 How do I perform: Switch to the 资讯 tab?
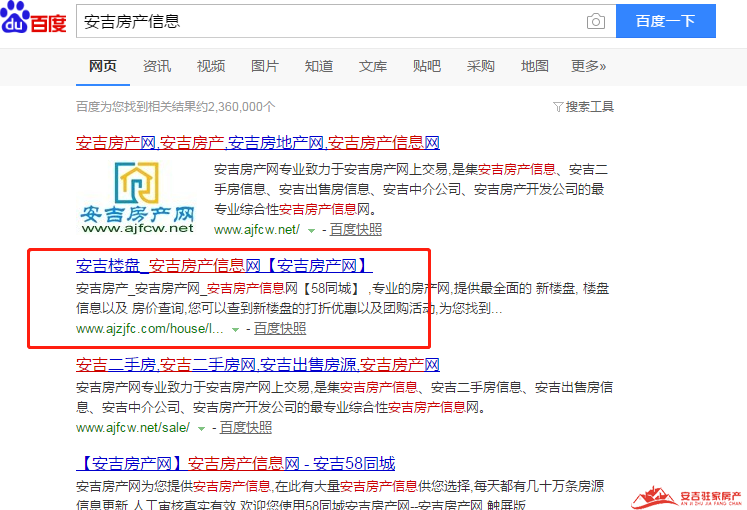coord(157,66)
